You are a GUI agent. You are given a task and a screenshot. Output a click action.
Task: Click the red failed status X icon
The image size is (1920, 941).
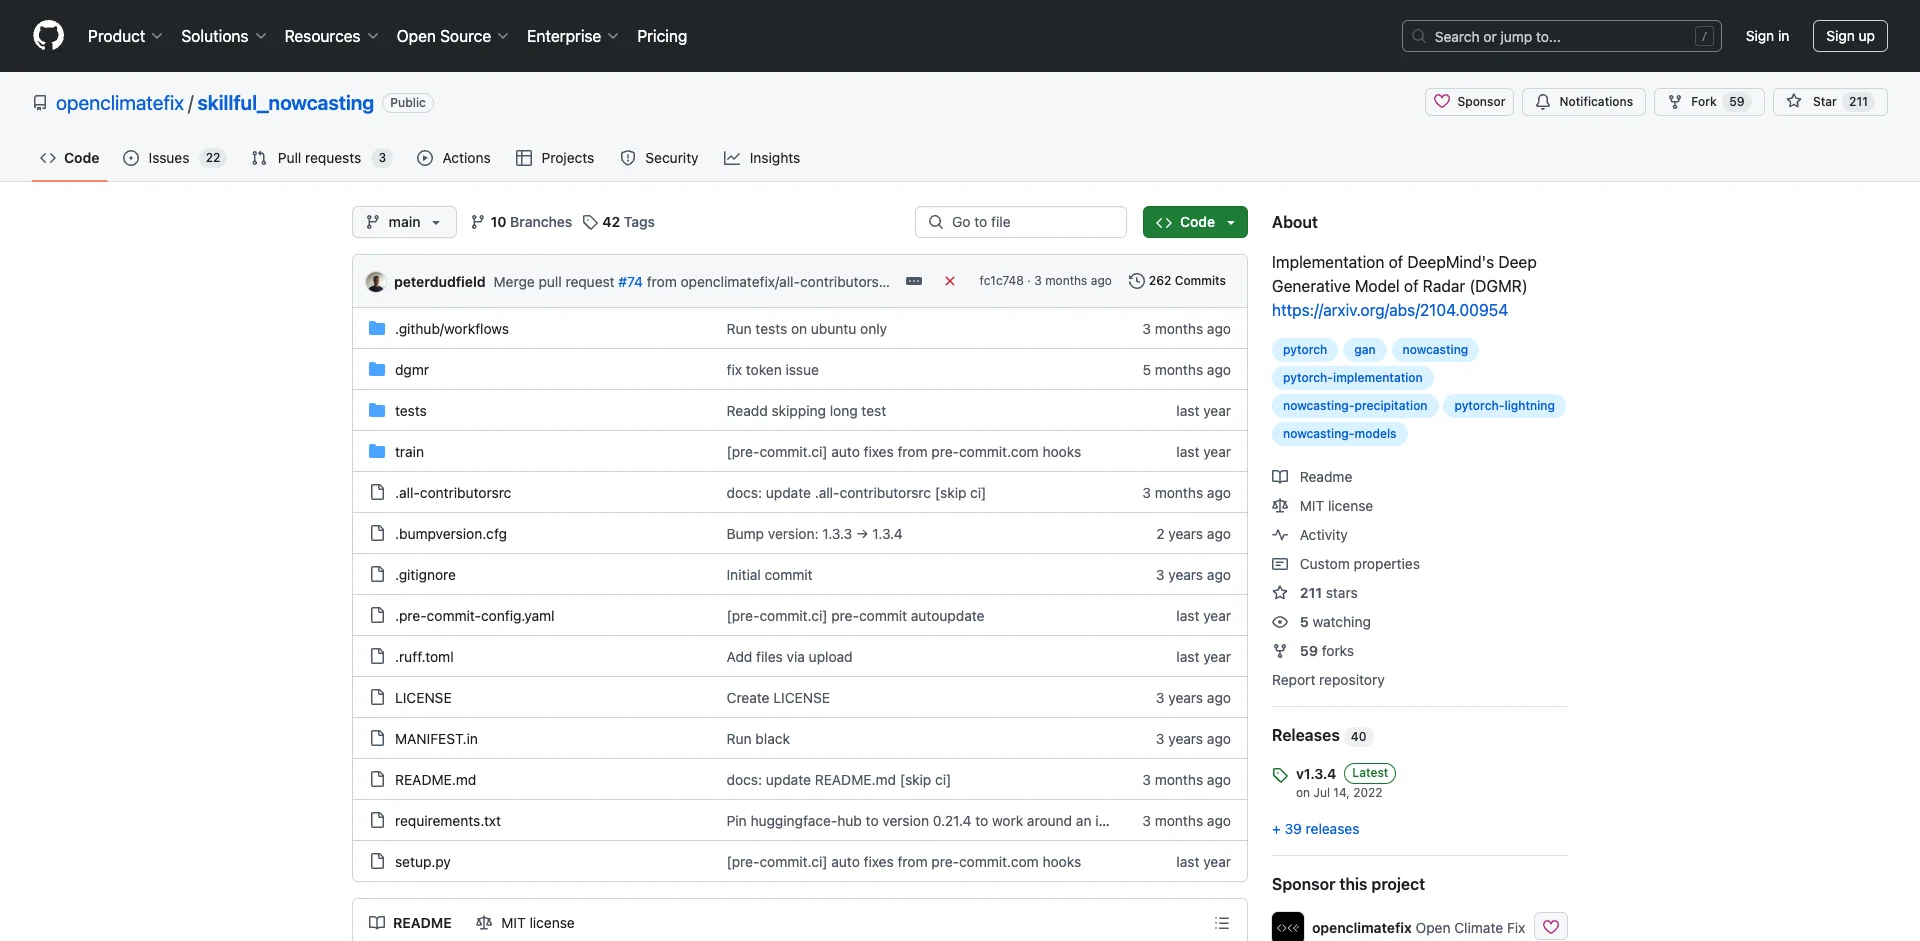point(950,281)
